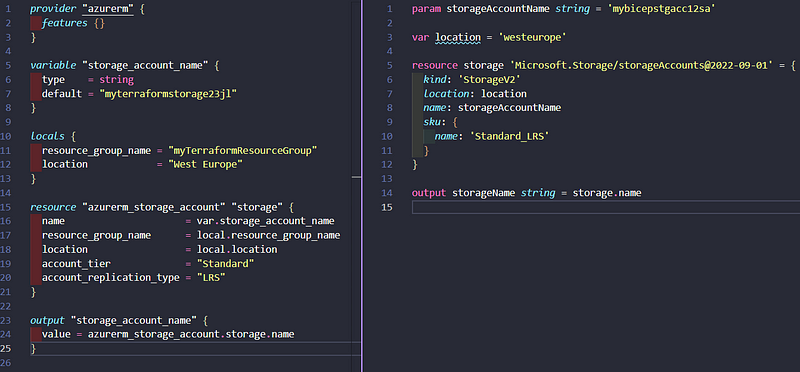800x372 pixels.
Task: Click the resource keyword on Terraform line 15
Action: point(53,207)
